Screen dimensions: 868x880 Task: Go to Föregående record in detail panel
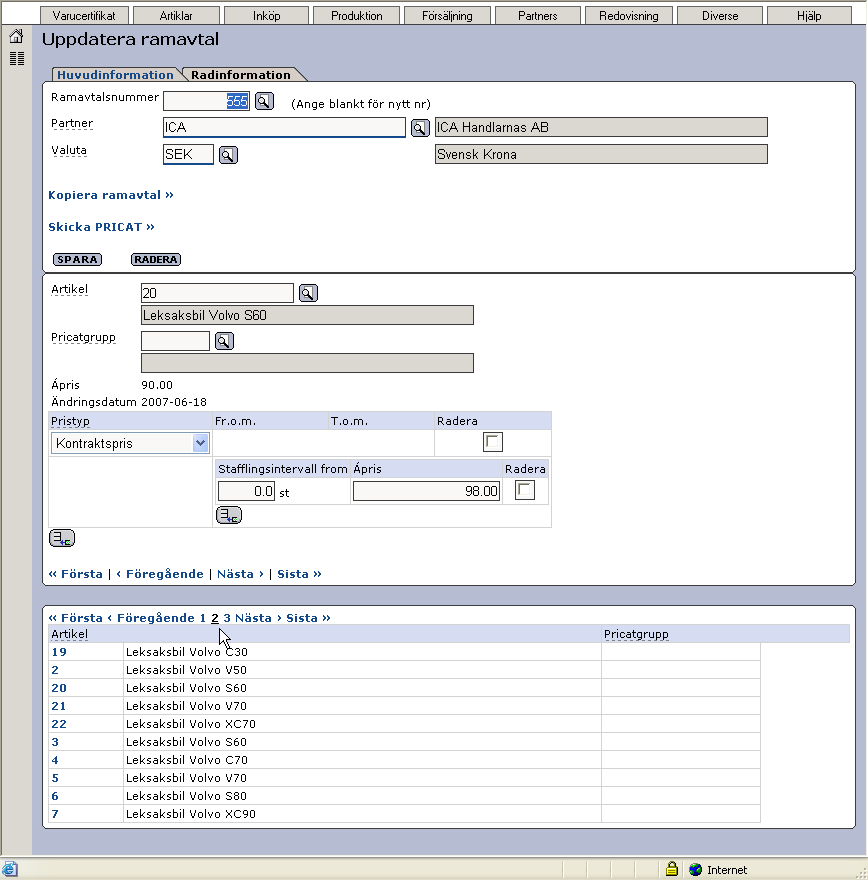(160, 574)
